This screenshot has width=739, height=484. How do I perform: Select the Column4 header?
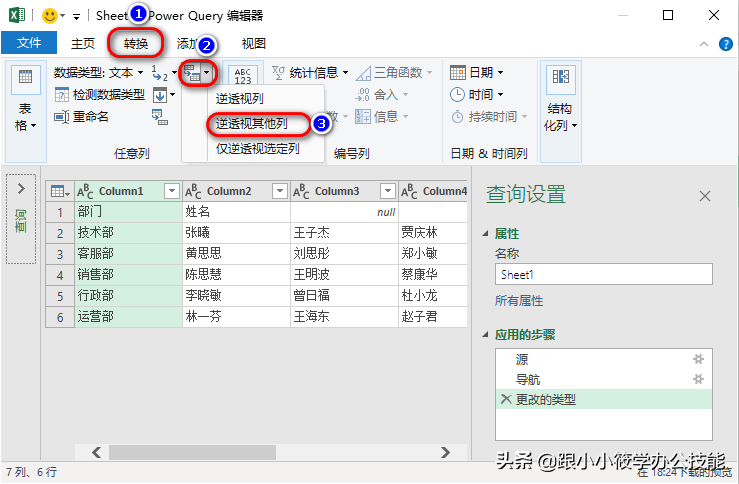tap(444, 191)
